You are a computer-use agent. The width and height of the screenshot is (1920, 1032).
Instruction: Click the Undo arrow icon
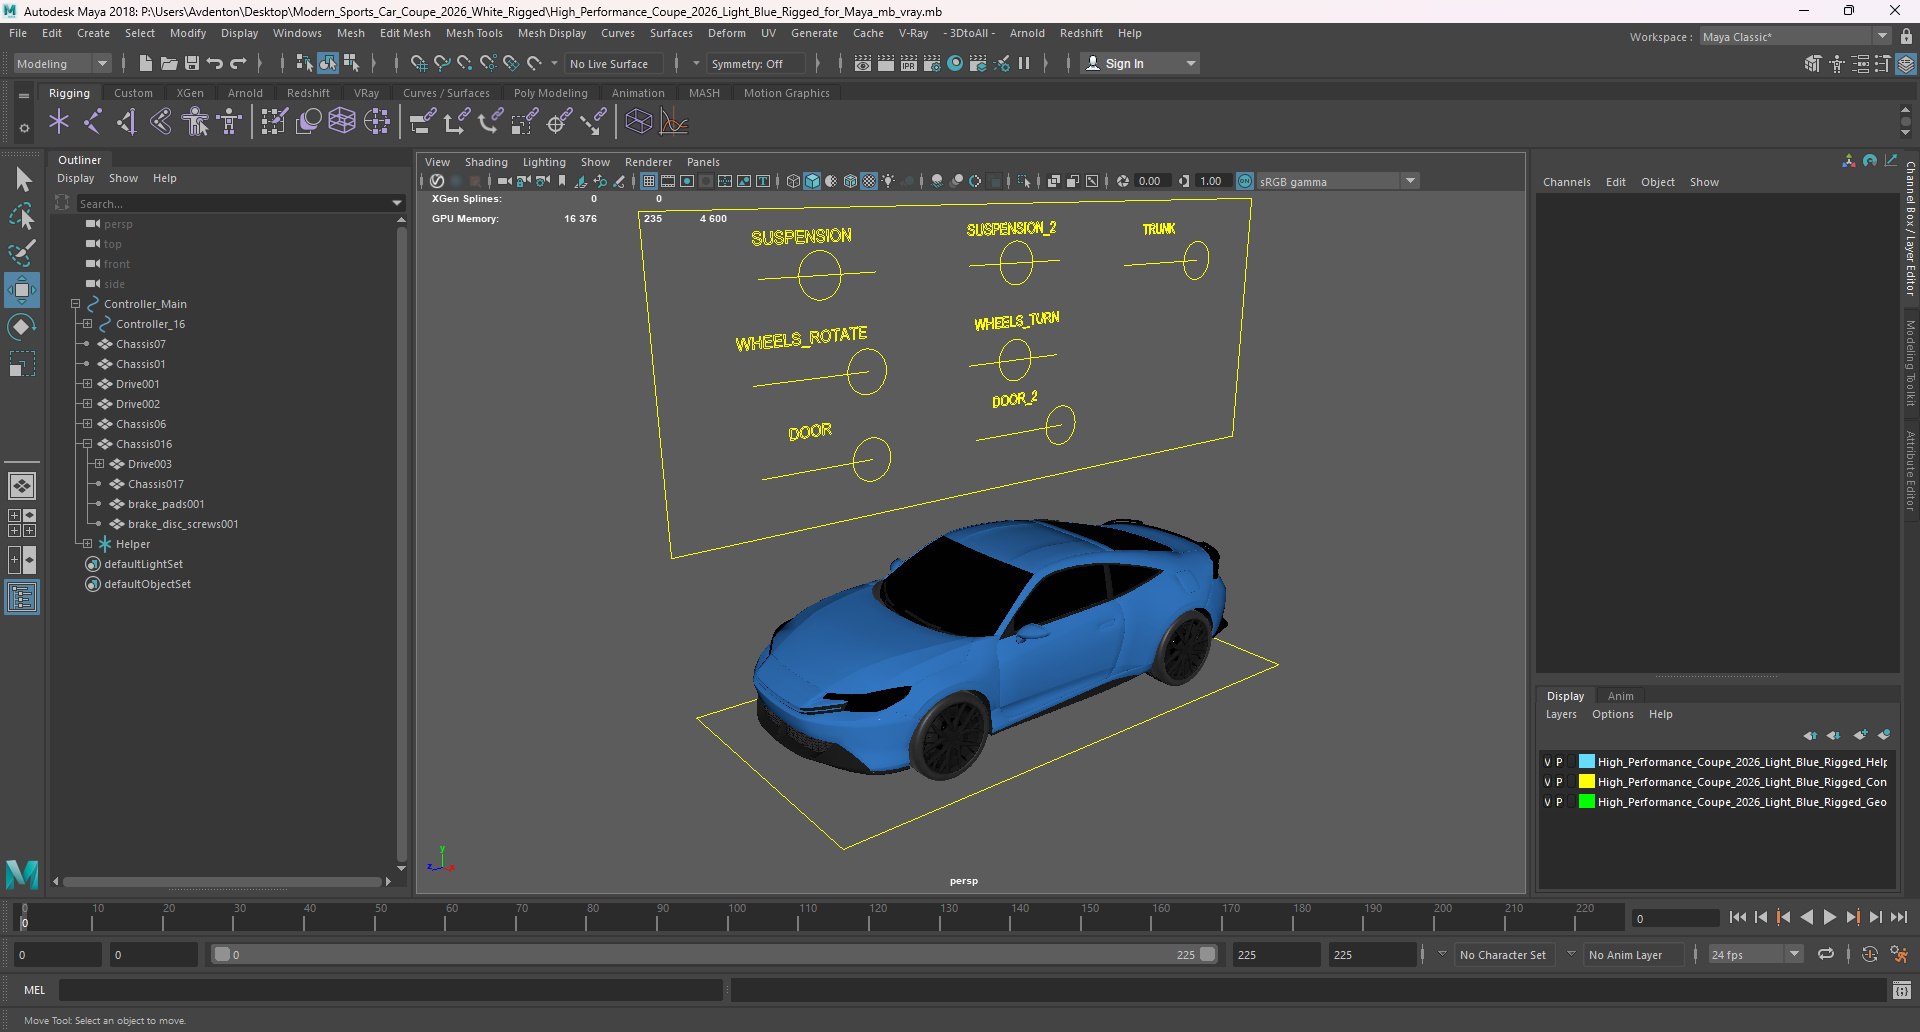tap(215, 63)
